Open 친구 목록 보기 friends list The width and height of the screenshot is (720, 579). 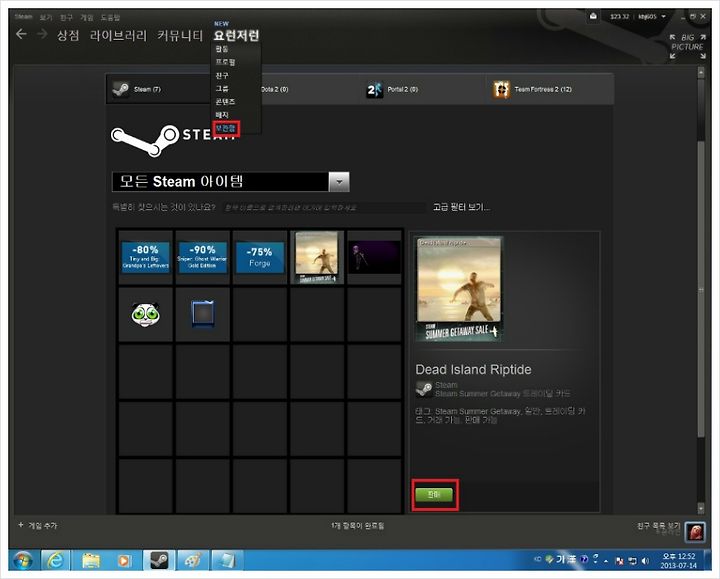point(658,526)
